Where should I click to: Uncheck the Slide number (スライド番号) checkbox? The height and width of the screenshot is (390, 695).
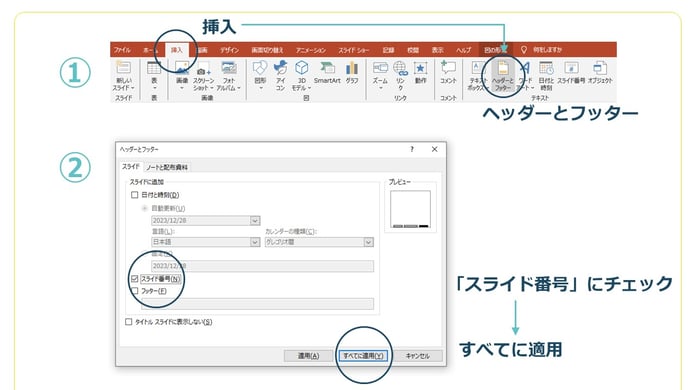tap(135, 279)
